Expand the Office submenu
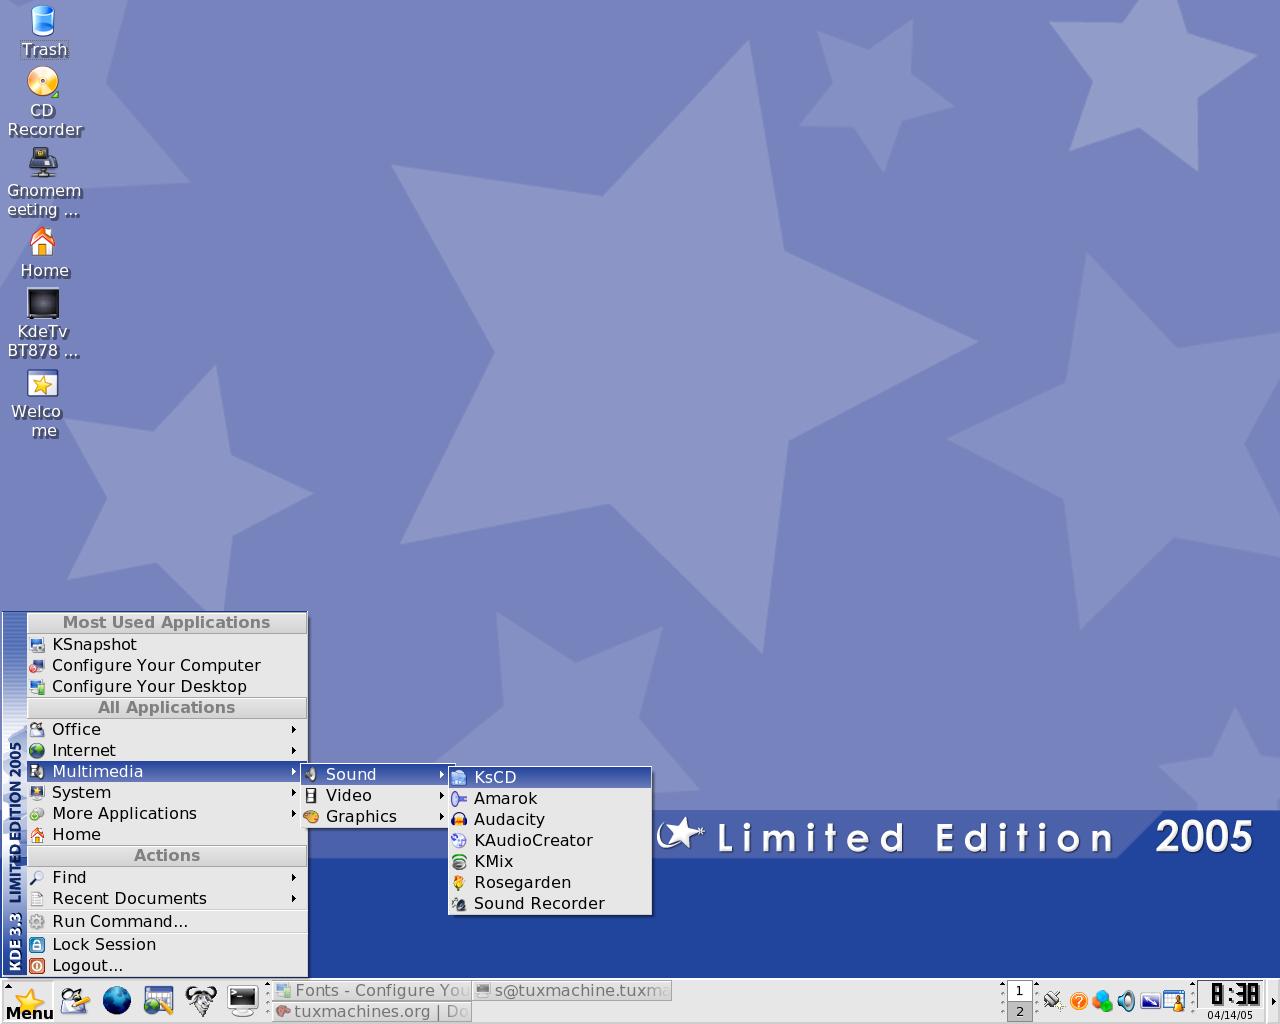Screen dimensions: 1280x1024 165,729
